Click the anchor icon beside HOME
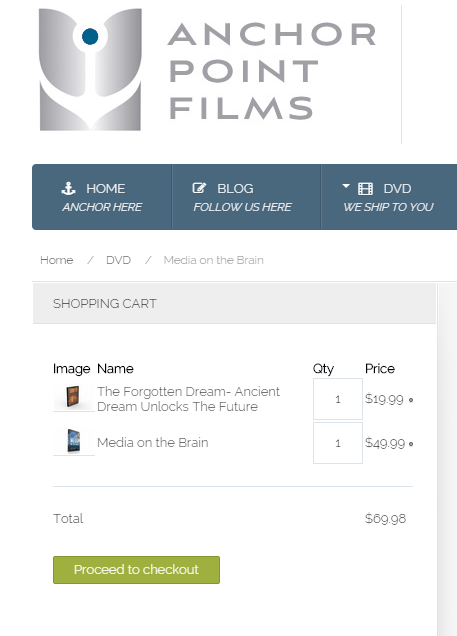 coord(68,188)
